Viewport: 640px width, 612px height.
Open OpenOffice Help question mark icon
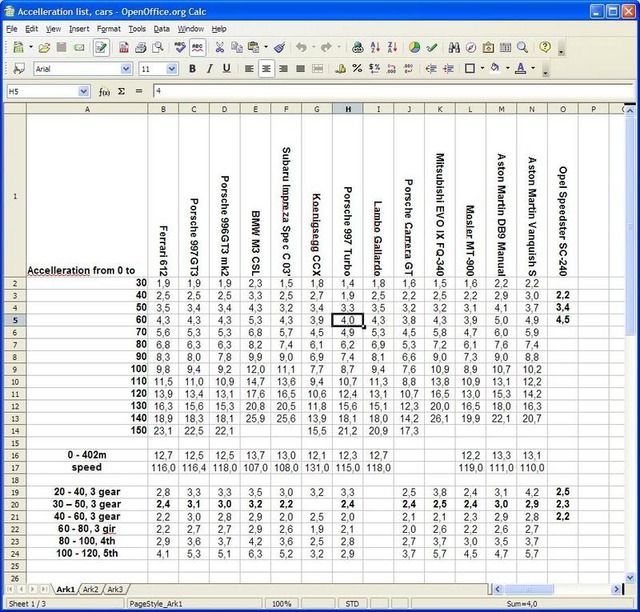[x=545, y=47]
